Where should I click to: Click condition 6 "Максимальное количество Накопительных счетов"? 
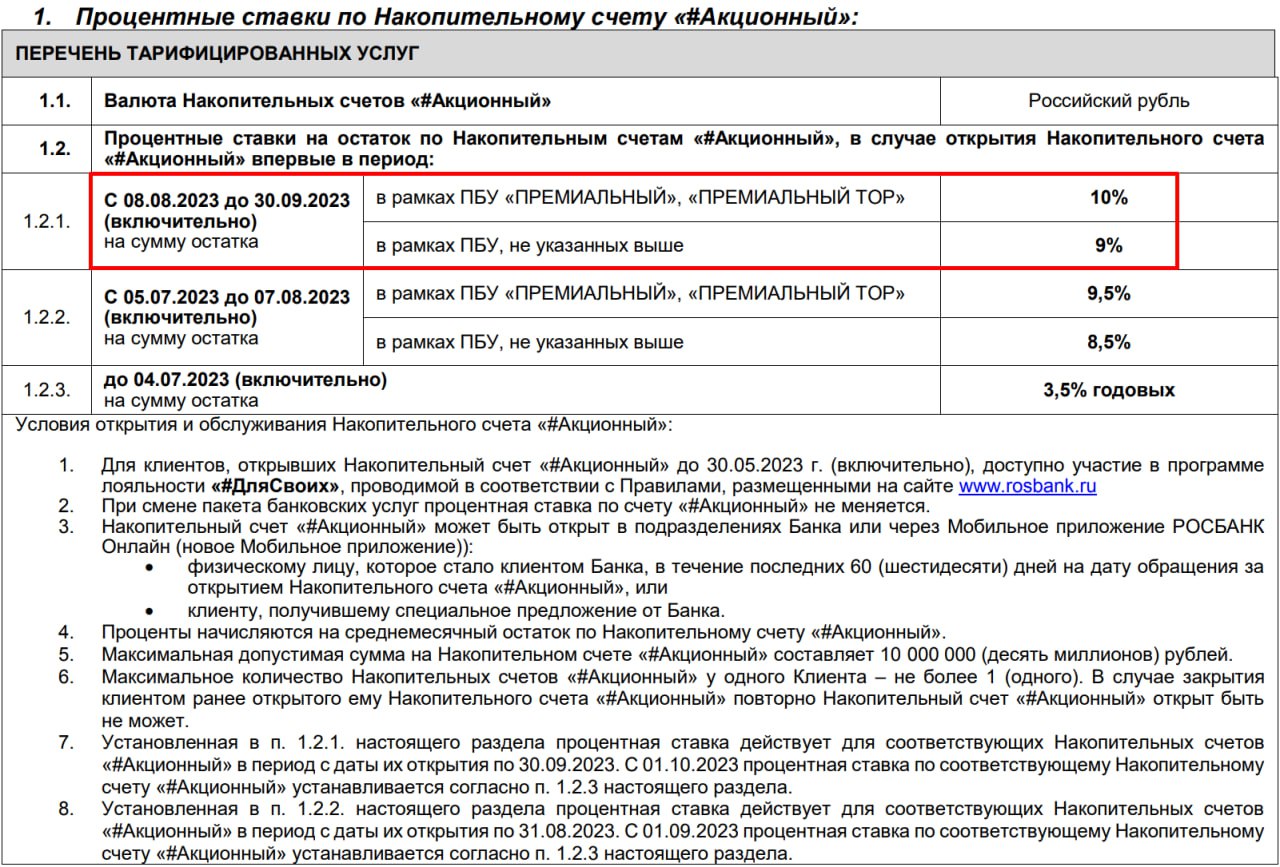[682, 698]
